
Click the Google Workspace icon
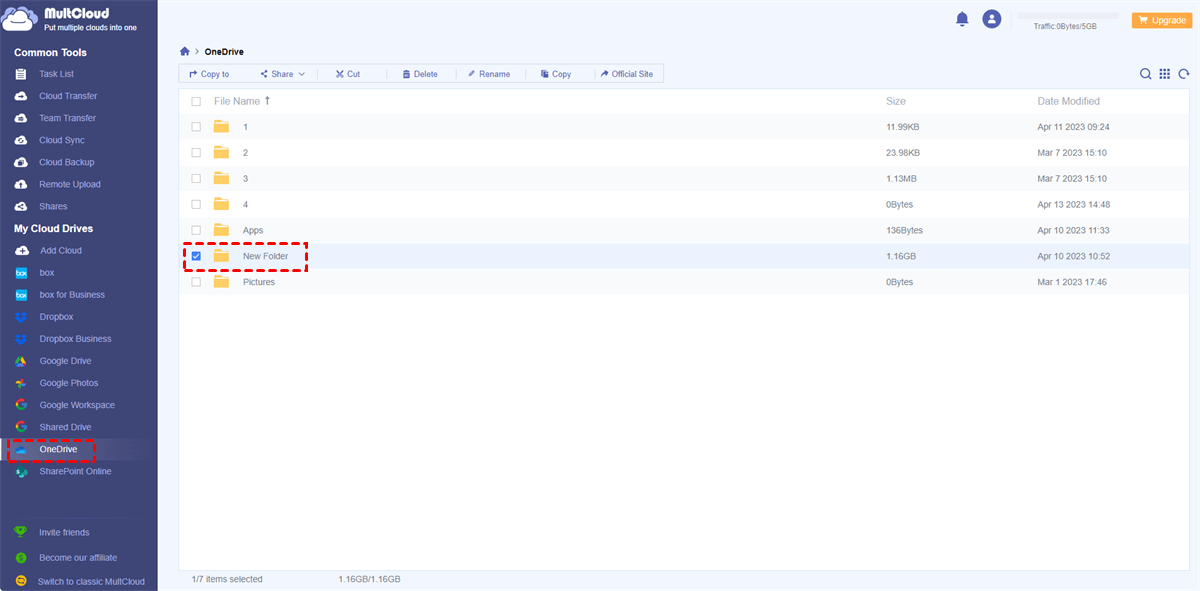coord(21,405)
